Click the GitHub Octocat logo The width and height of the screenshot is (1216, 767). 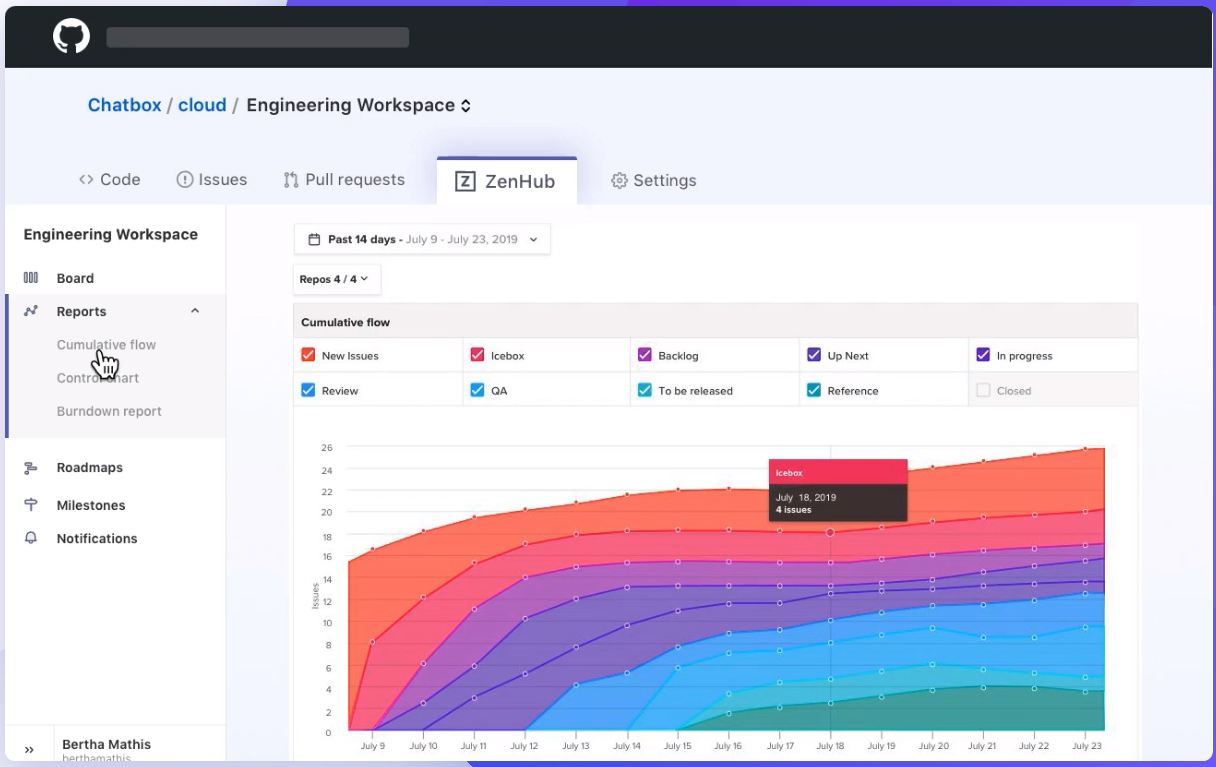72,37
